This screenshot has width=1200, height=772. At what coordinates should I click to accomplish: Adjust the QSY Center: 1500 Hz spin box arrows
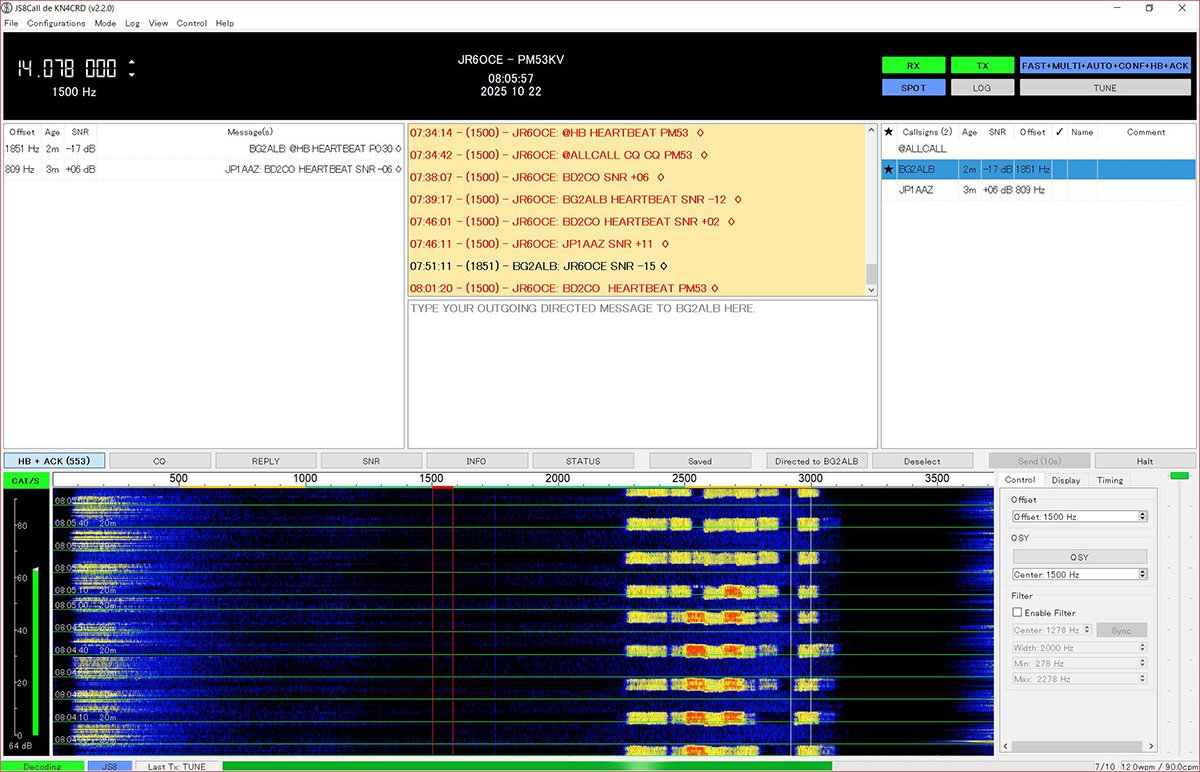(1143, 575)
